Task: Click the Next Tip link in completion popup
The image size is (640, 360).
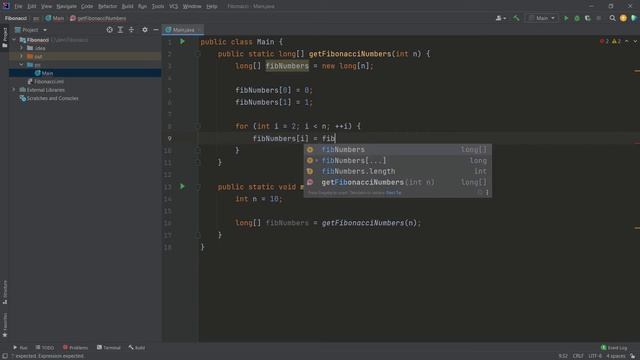Action: 393,193
